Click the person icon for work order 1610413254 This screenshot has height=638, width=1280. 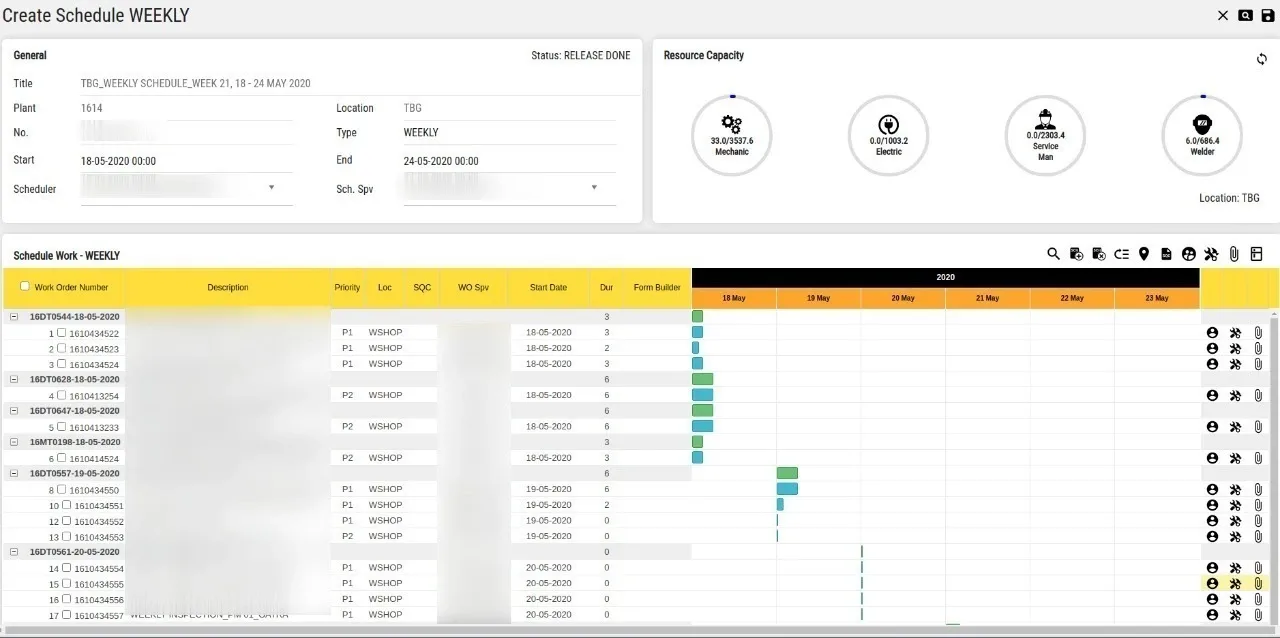tap(1212, 395)
